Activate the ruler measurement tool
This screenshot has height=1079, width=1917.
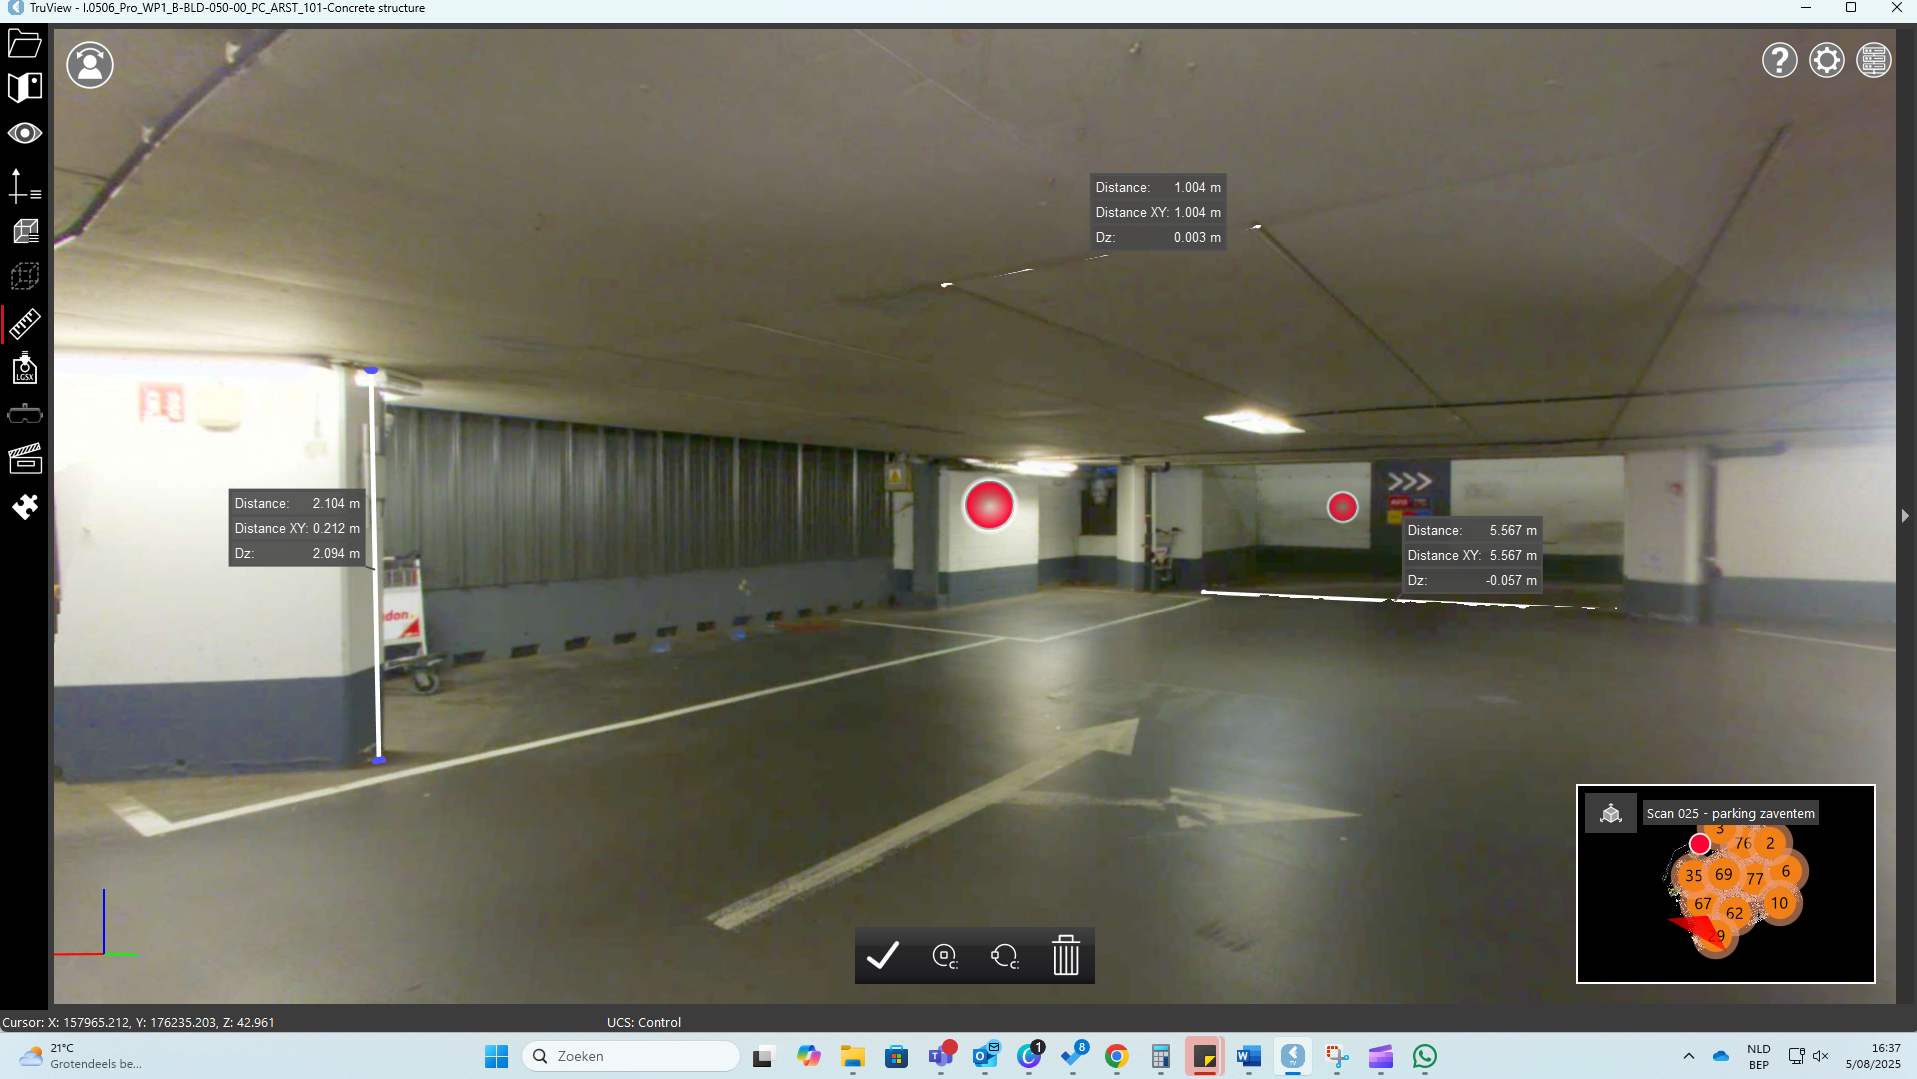click(x=24, y=323)
